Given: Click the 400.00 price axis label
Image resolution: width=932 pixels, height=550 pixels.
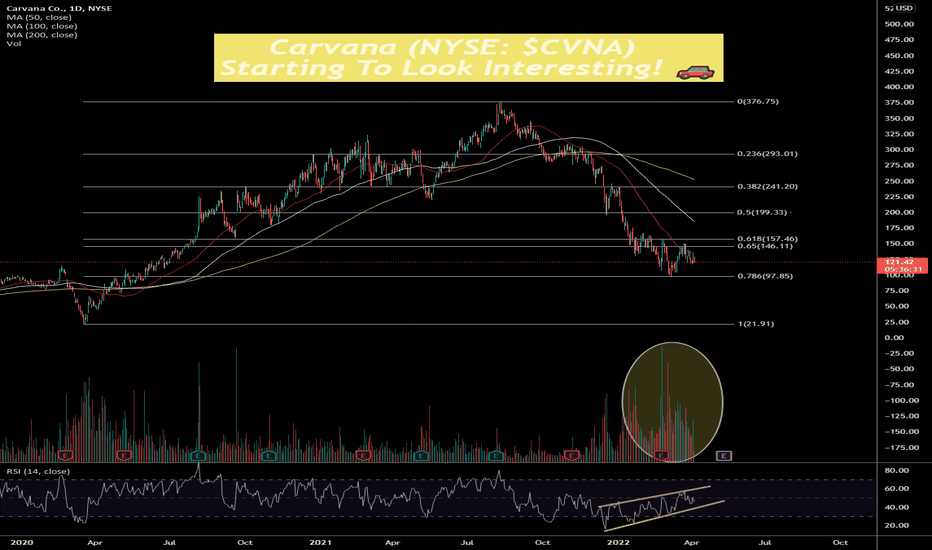Looking at the screenshot, I should (x=899, y=87).
